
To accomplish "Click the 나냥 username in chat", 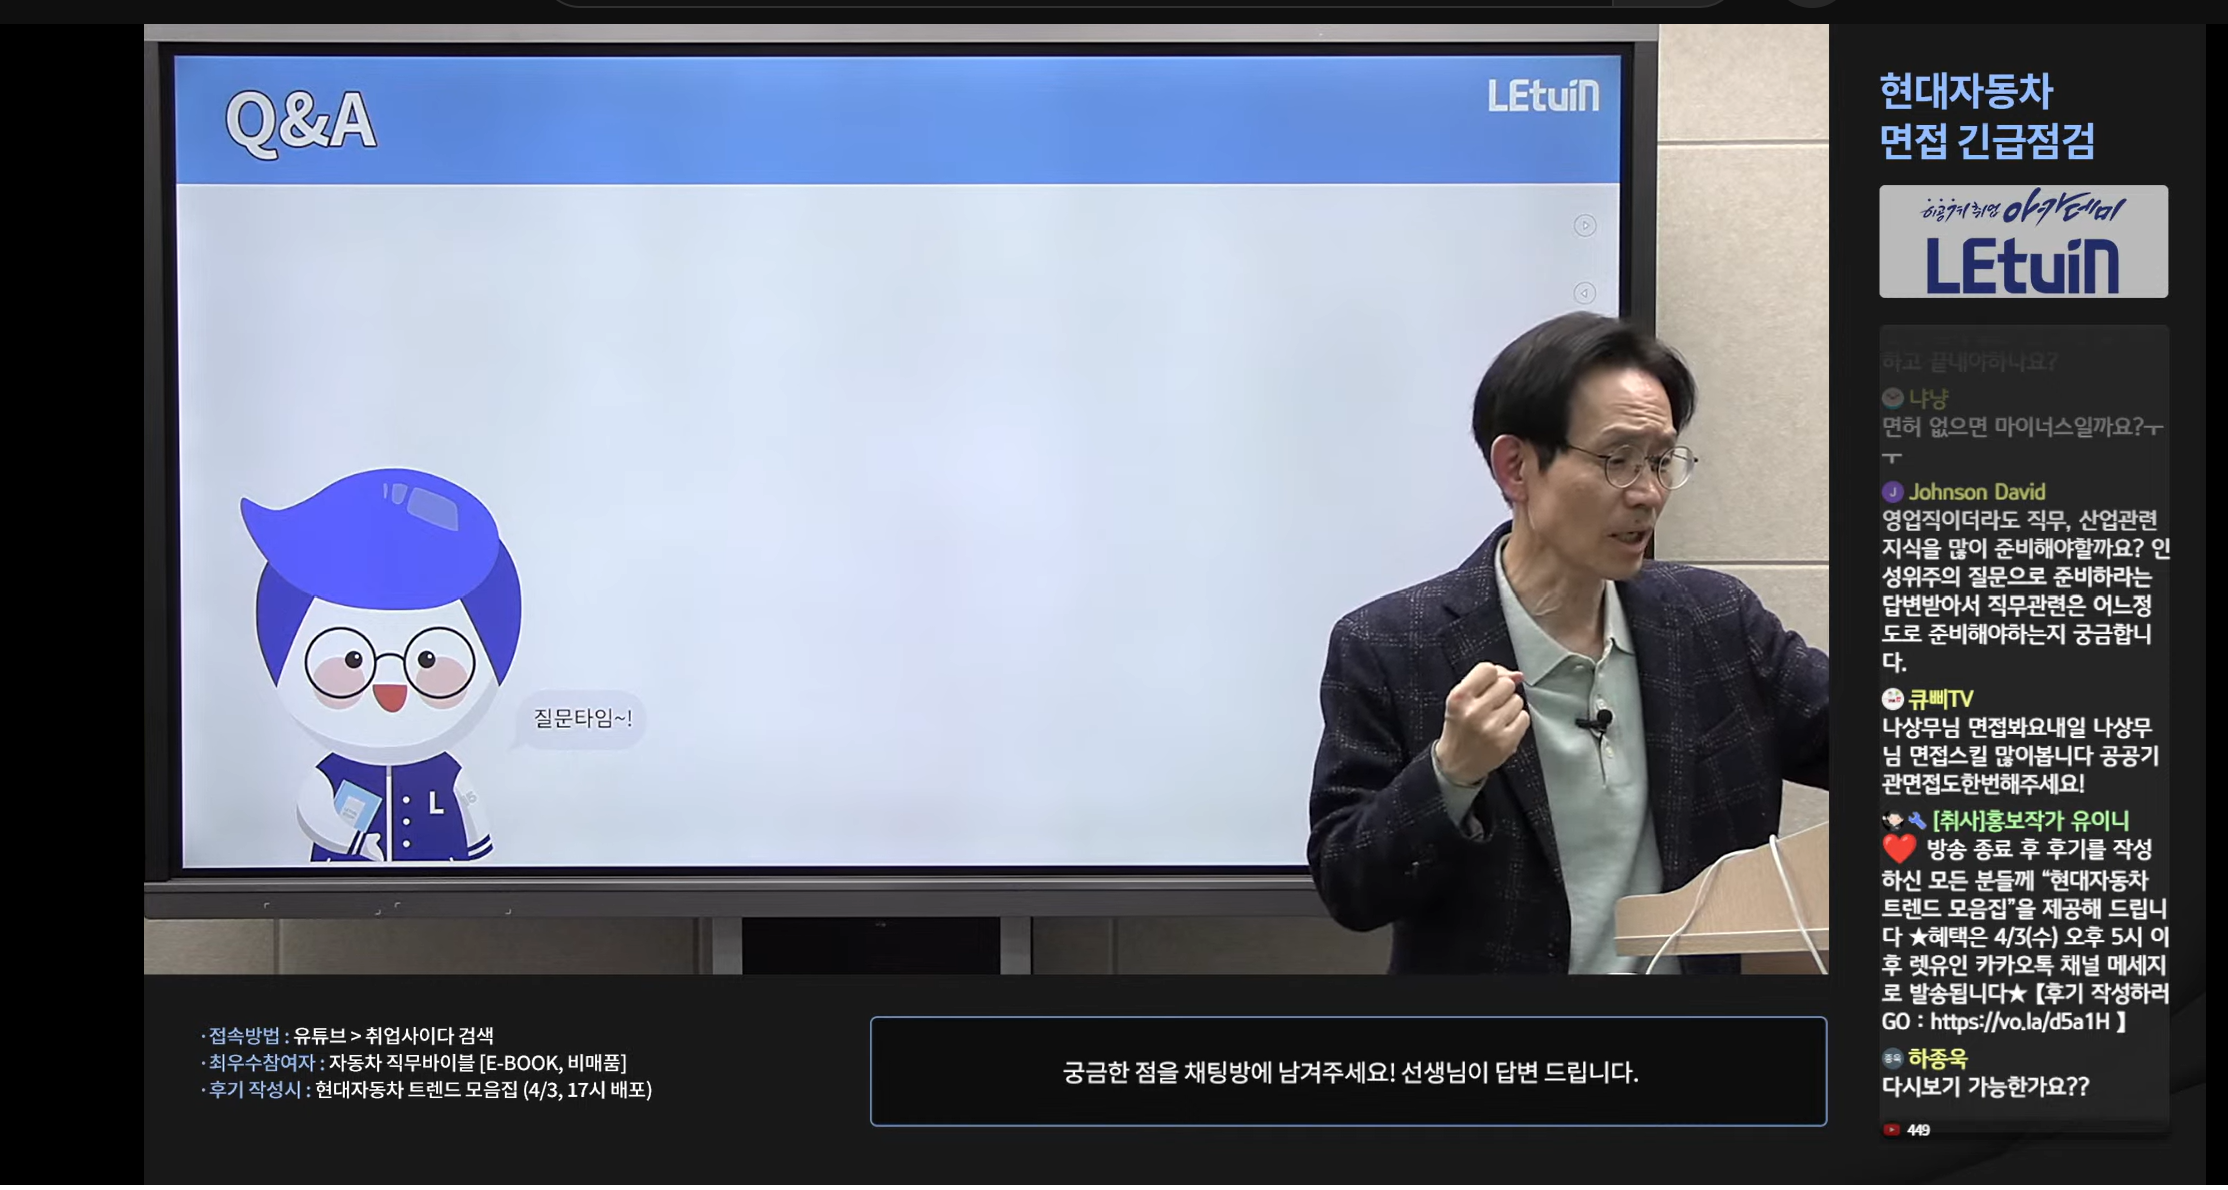I will tap(1928, 398).
